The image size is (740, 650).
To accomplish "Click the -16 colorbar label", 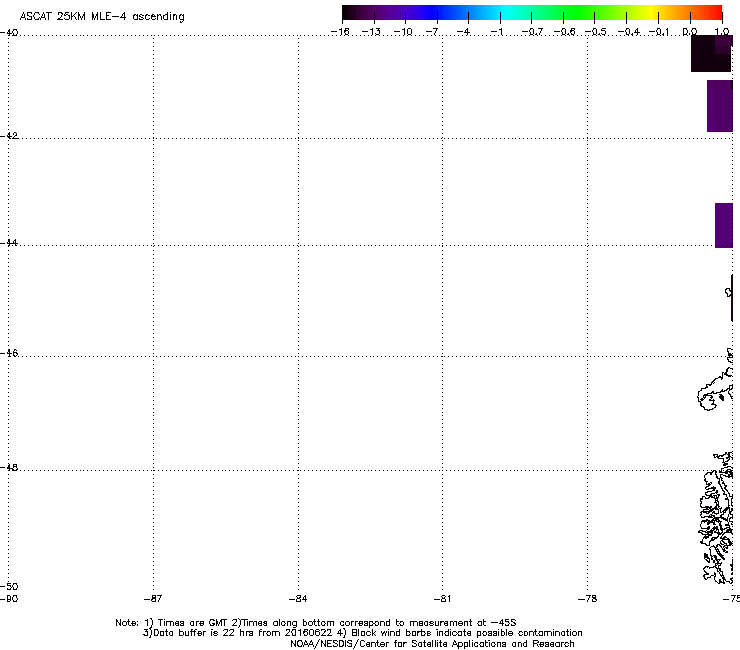I will coord(340,32).
